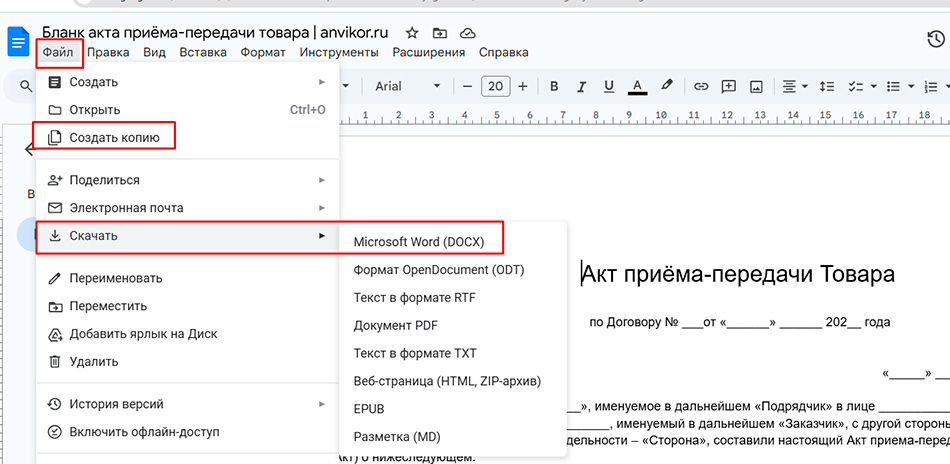Open the Файл menu
The width and height of the screenshot is (950, 464).
point(58,53)
